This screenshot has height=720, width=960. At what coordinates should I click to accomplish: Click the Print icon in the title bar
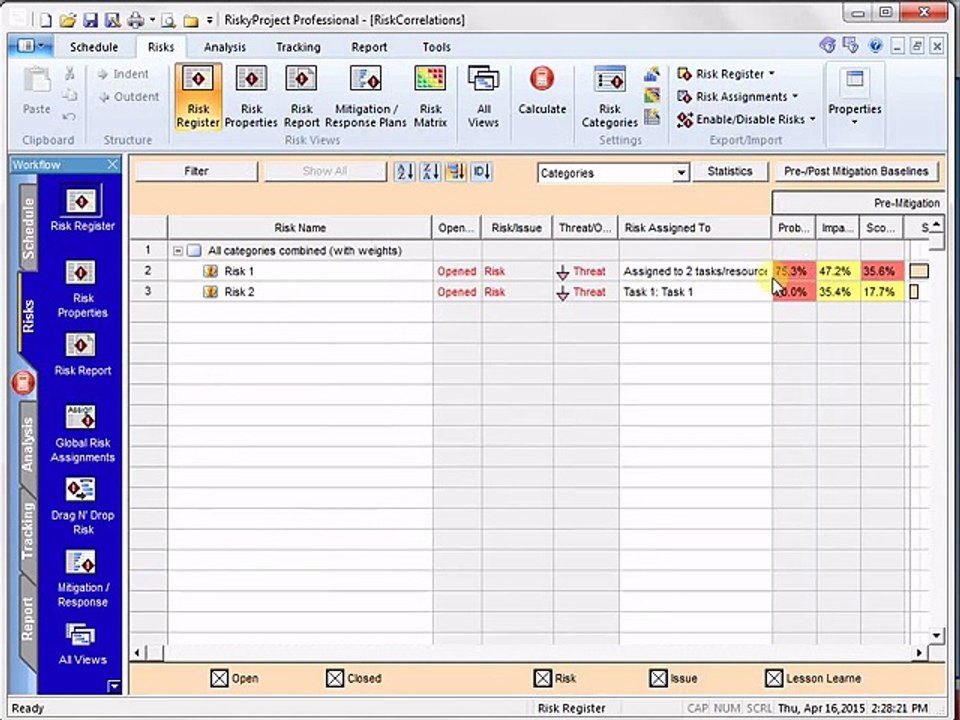click(x=135, y=20)
